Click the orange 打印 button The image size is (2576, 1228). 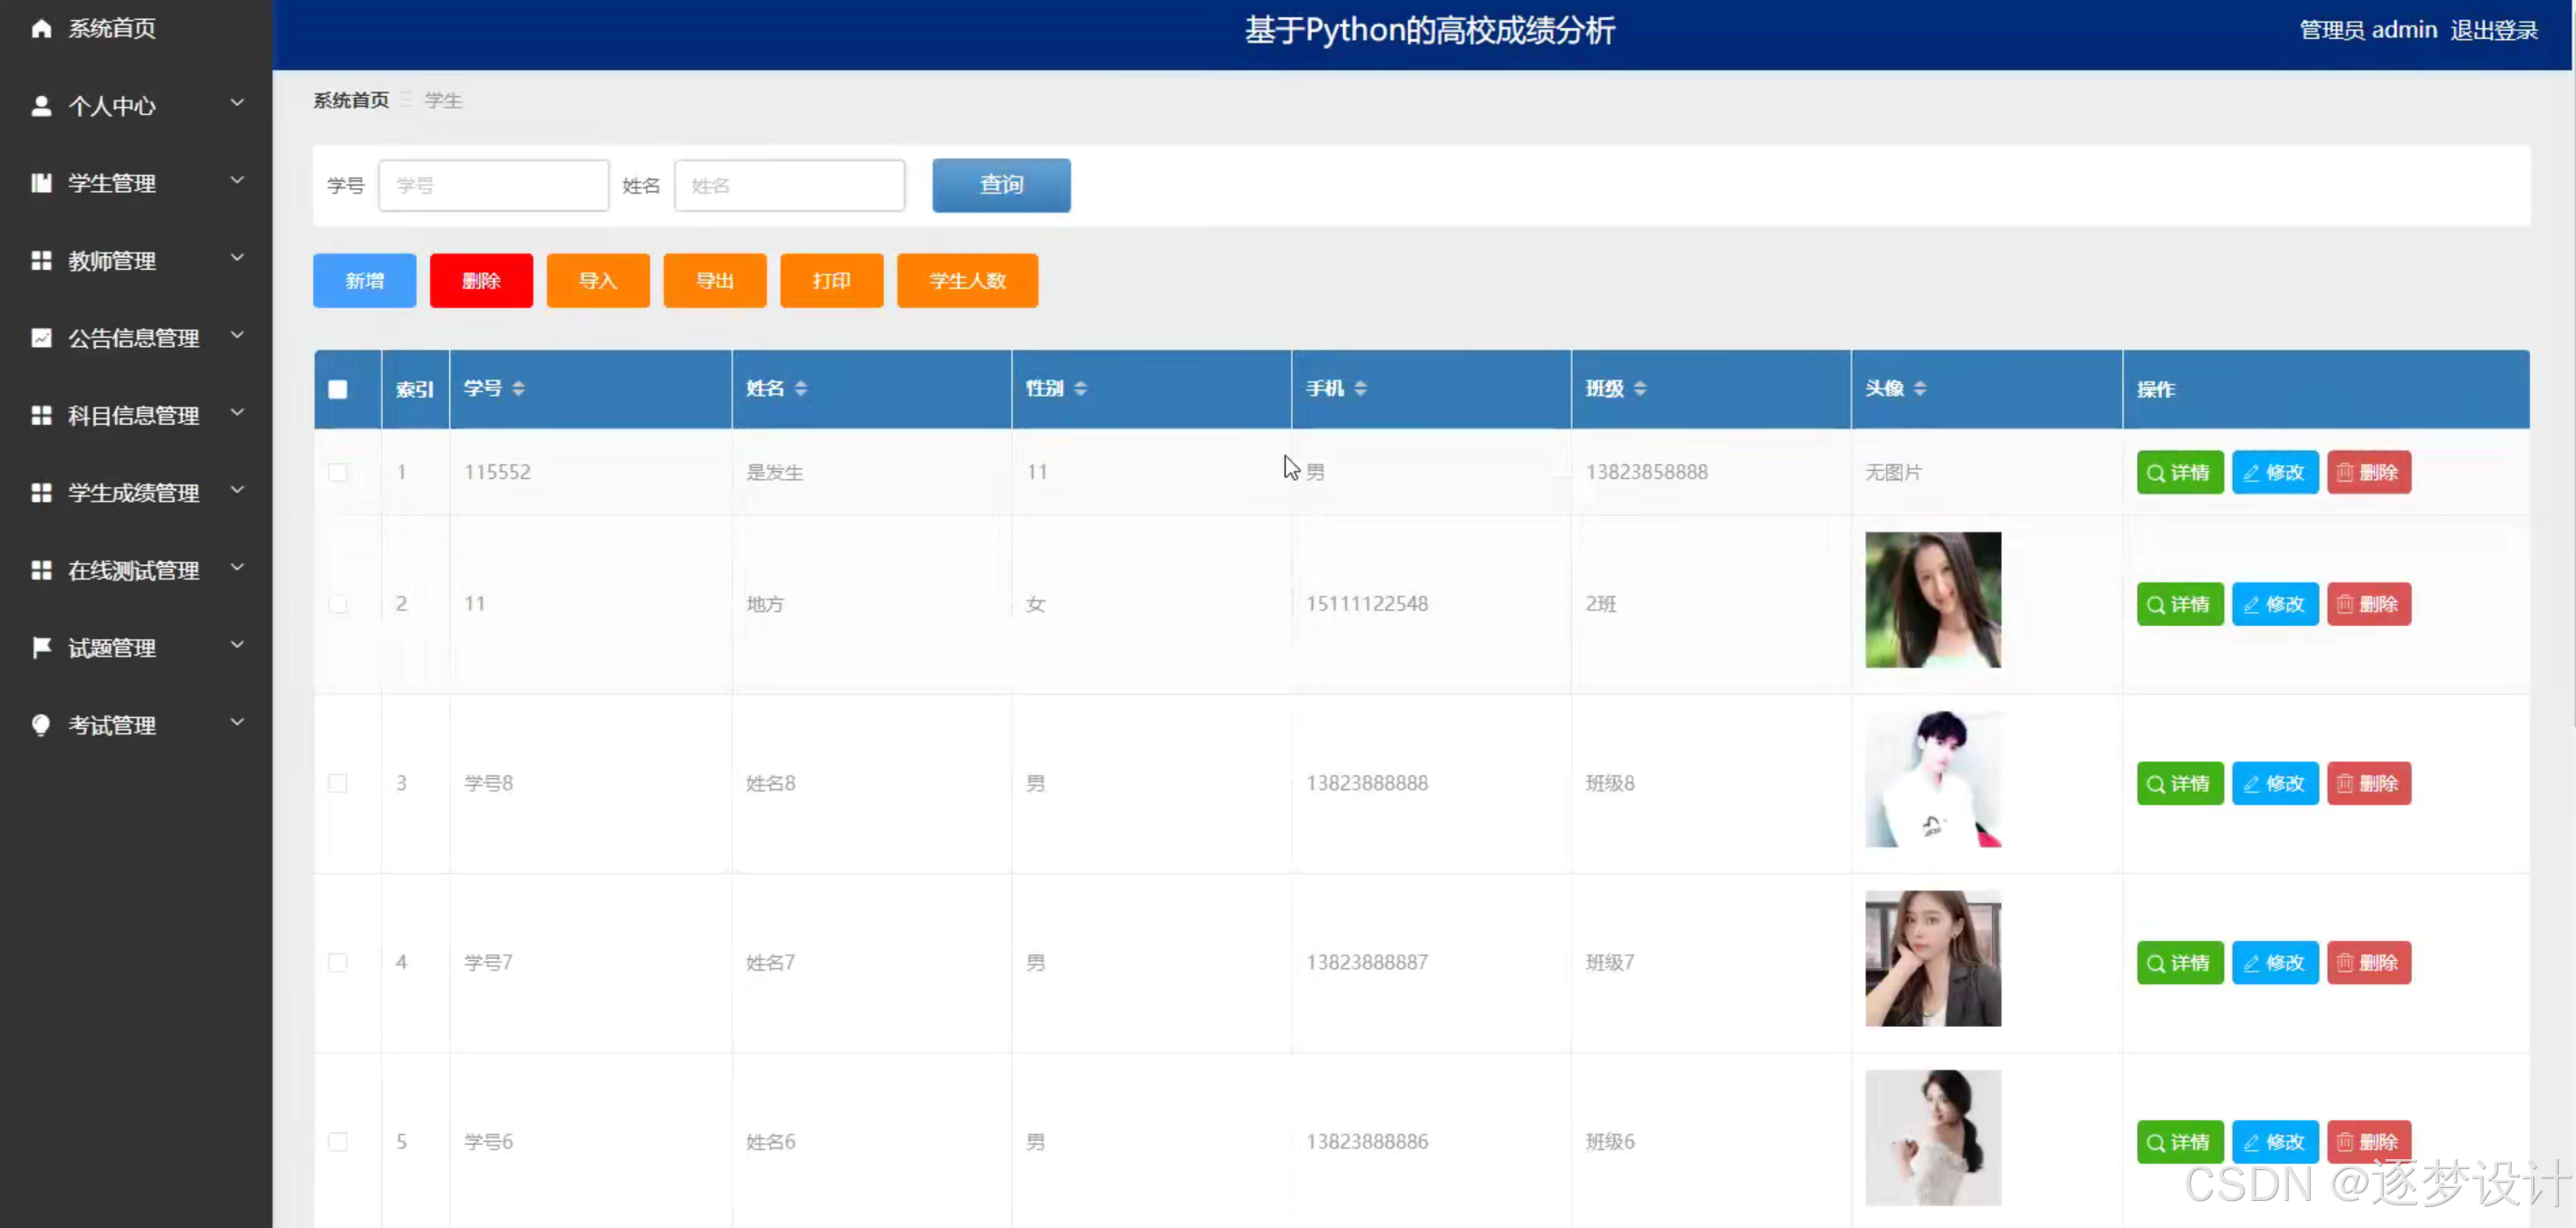(832, 281)
